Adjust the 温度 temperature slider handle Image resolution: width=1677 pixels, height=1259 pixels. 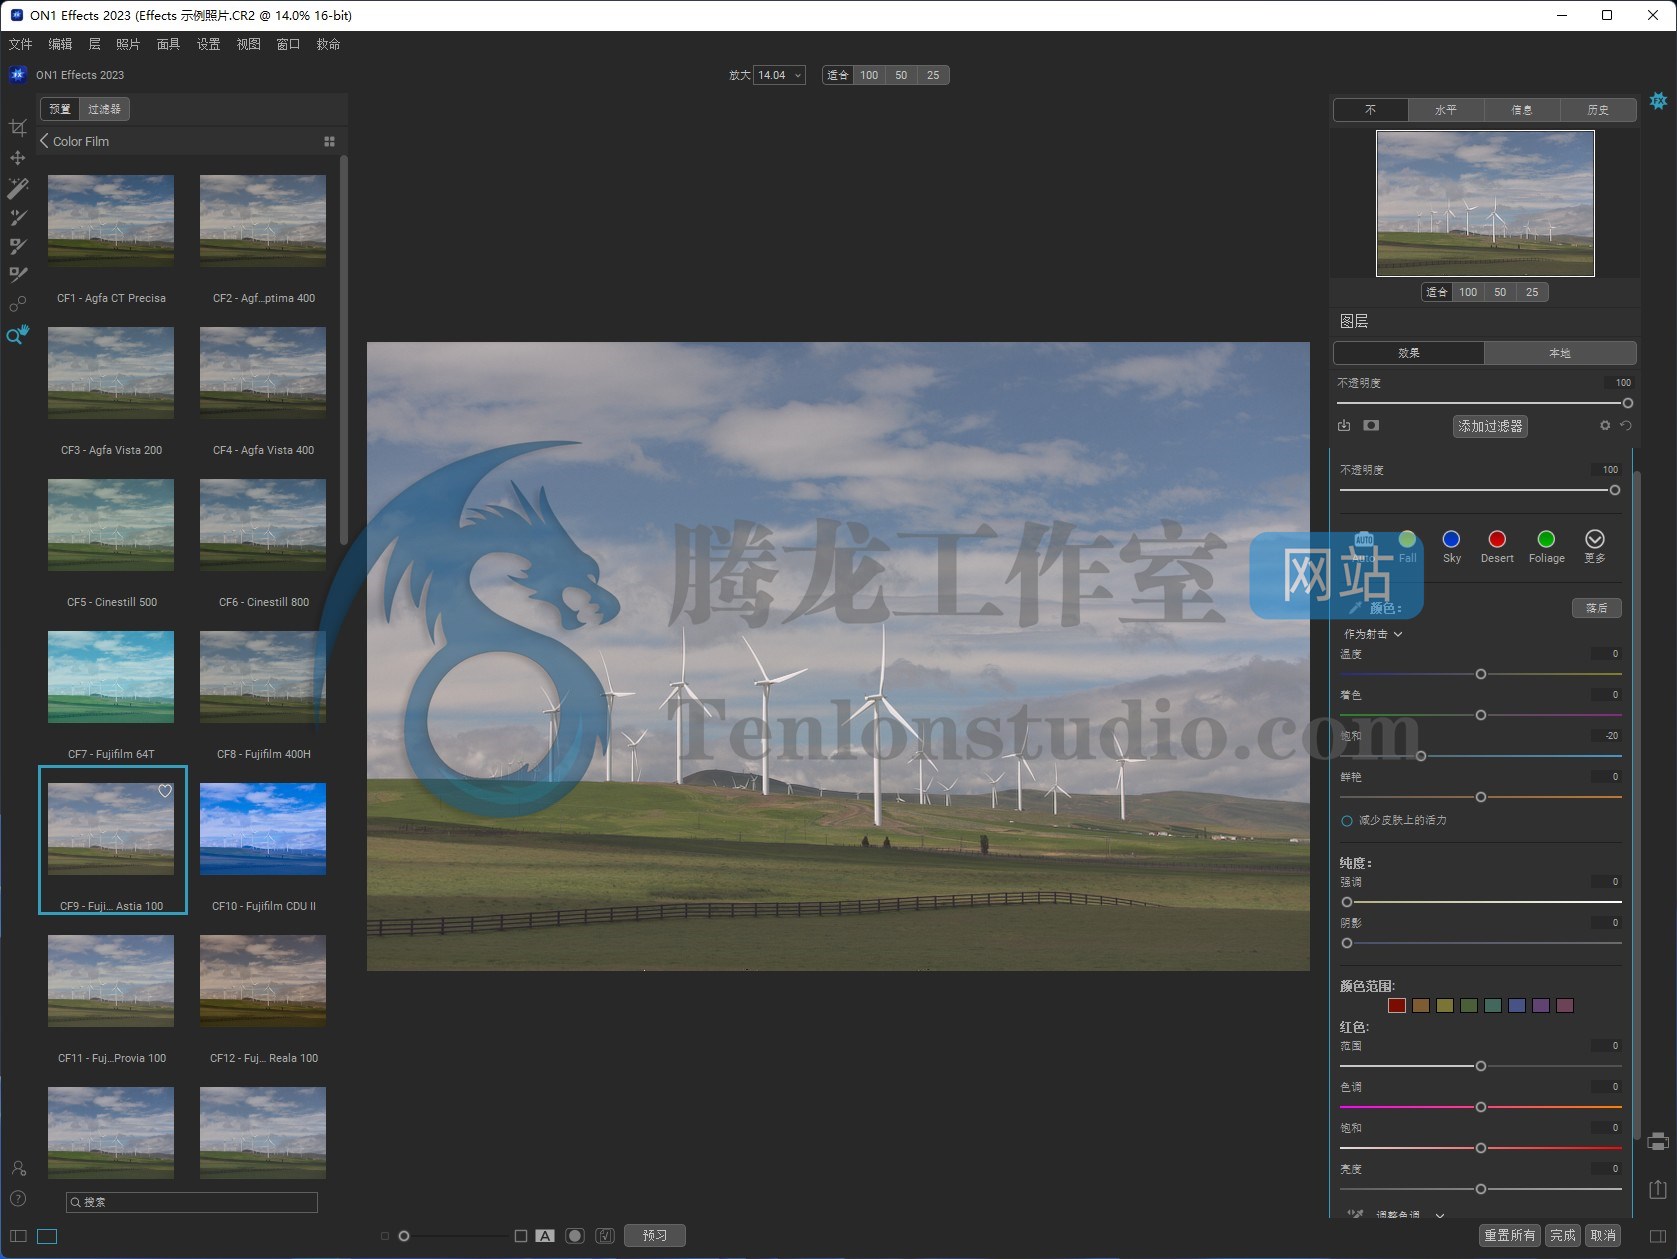pyautogui.click(x=1481, y=674)
